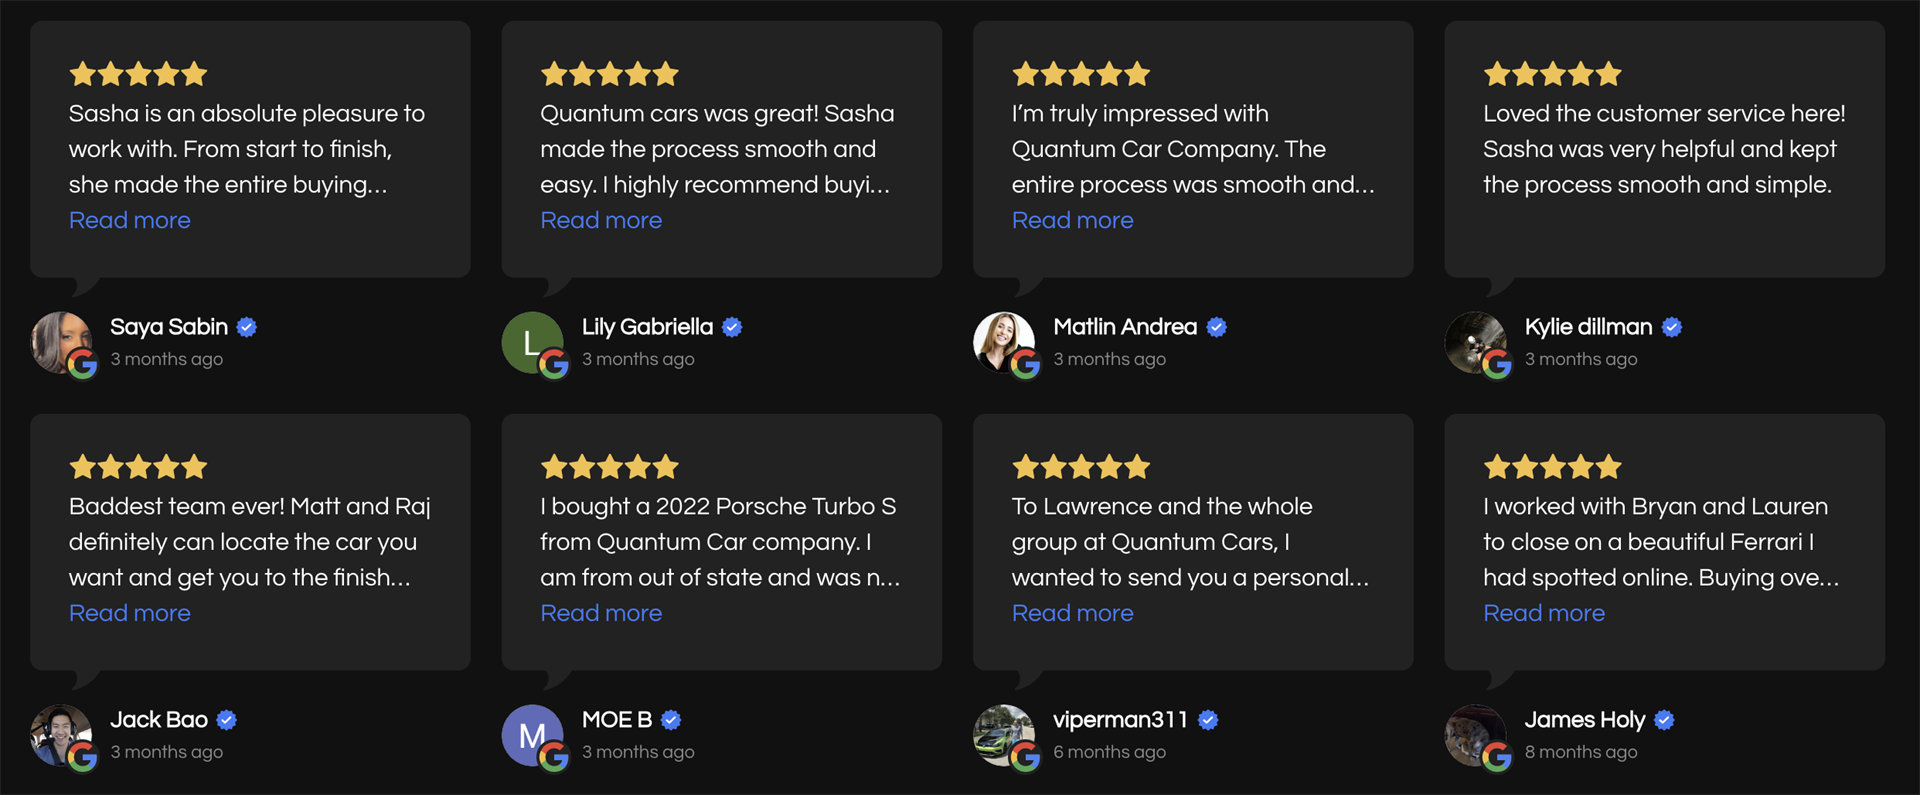The image size is (1920, 795).
Task: Click the five-star rating on Kylie dillman's review
Action: [1552, 74]
